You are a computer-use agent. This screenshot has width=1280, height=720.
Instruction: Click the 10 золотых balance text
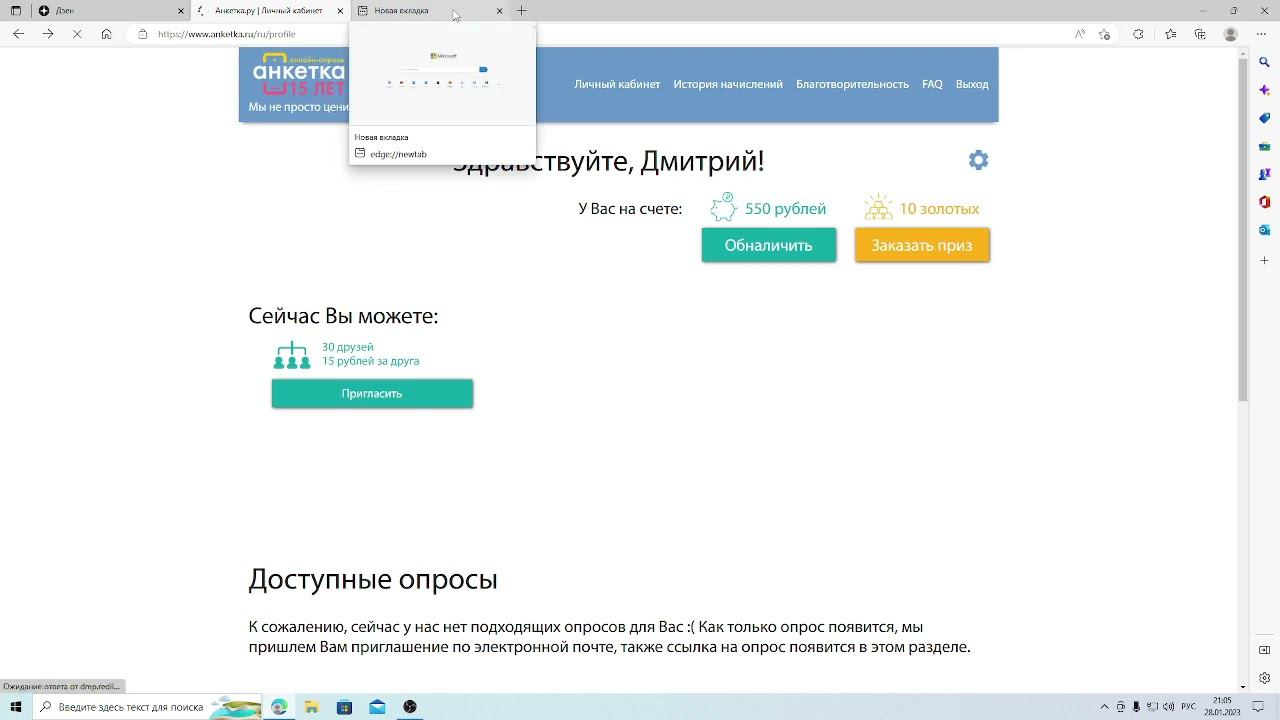[939, 208]
